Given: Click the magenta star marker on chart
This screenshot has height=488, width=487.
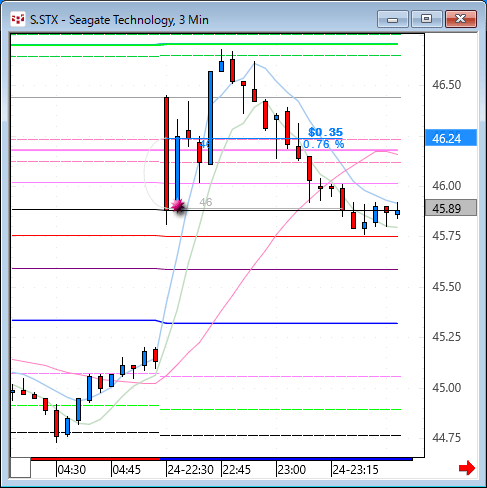Looking at the screenshot, I should [178, 206].
